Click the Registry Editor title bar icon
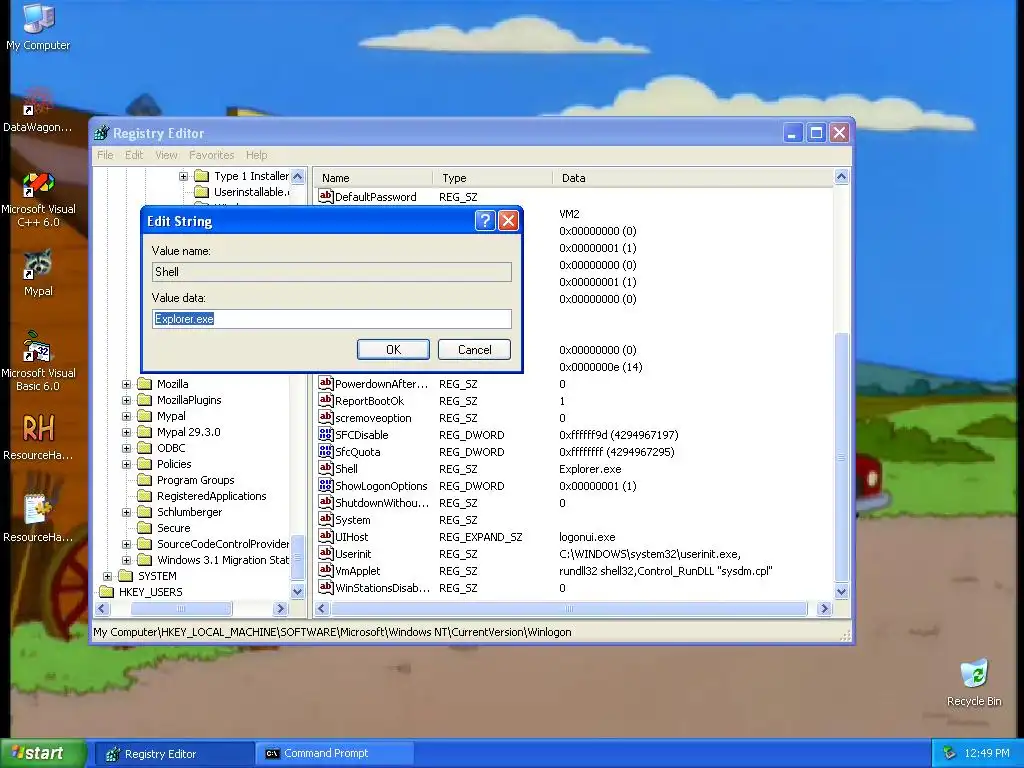This screenshot has width=1024, height=768. (x=101, y=133)
